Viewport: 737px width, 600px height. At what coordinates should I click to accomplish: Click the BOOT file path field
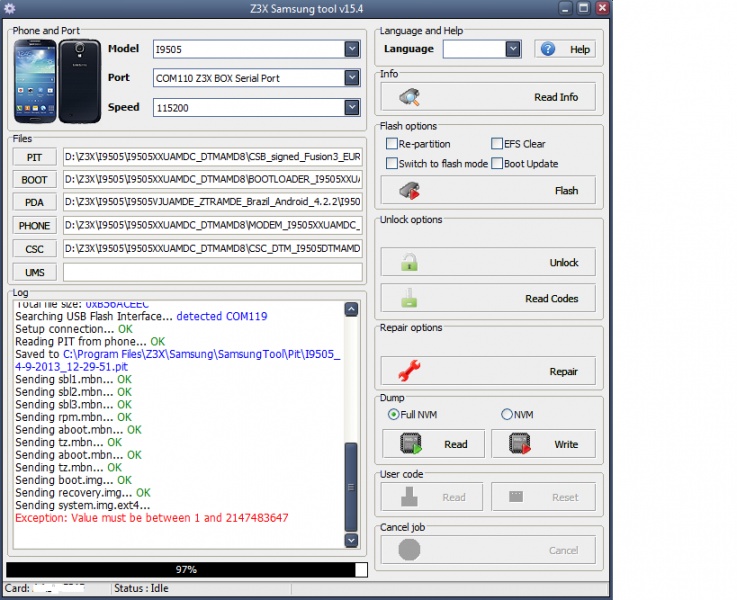[x=212, y=179]
